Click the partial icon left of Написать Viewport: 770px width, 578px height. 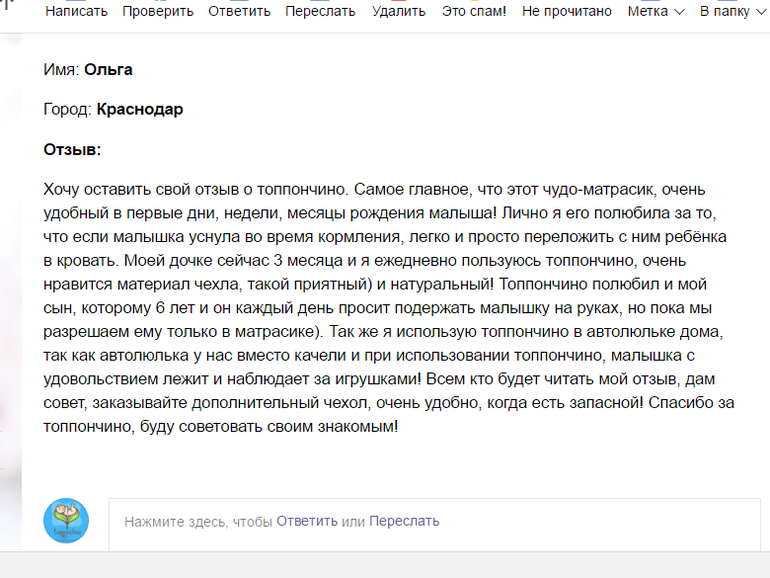click(6, 5)
